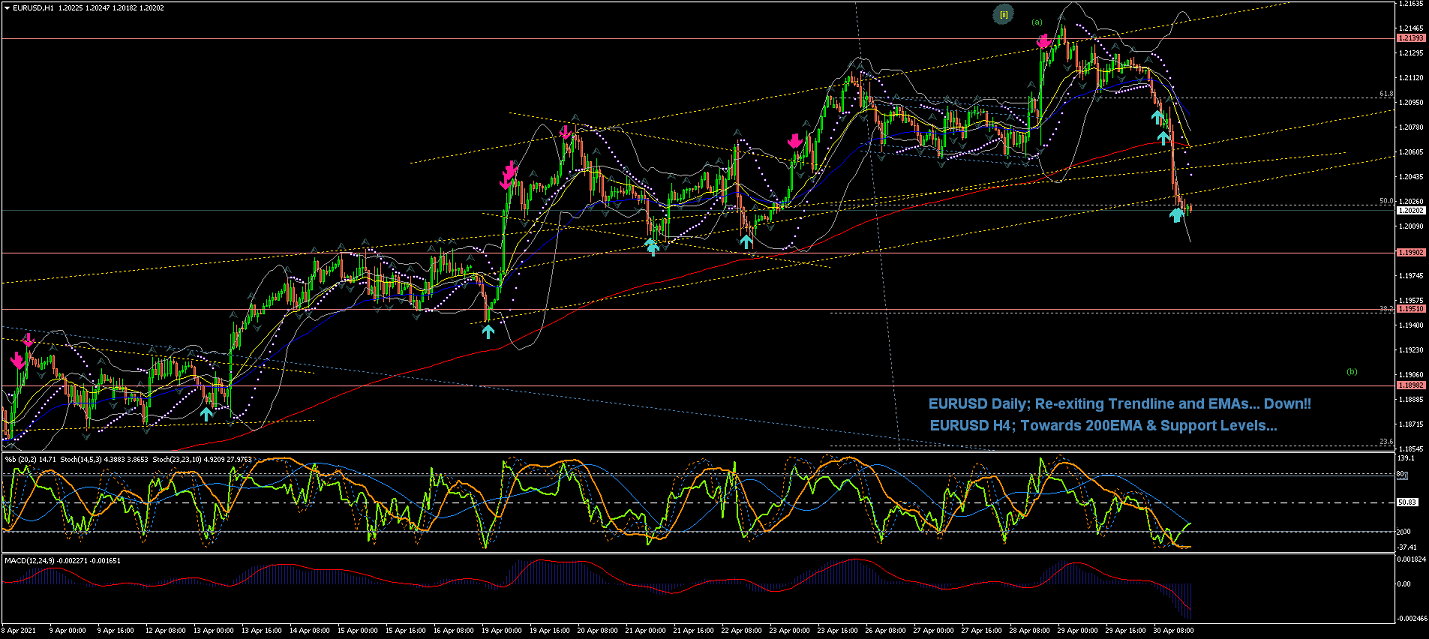Select the cyan up arrow below the 19 Apr low
The width and height of the screenshot is (1429, 639).
point(487,331)
